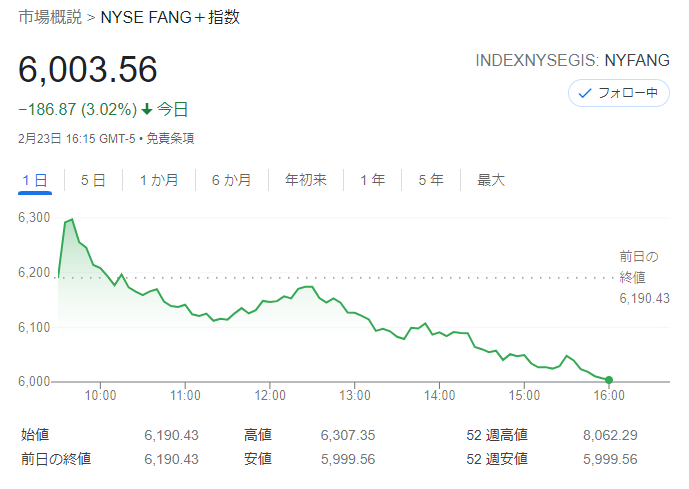Click the 高値 value 6,307.35
Image resolution: width=689 pixels, height=489 pixels.
[348, 435]
